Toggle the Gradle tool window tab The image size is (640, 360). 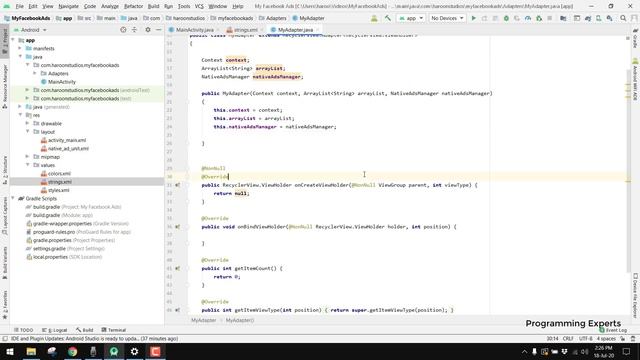635,39
